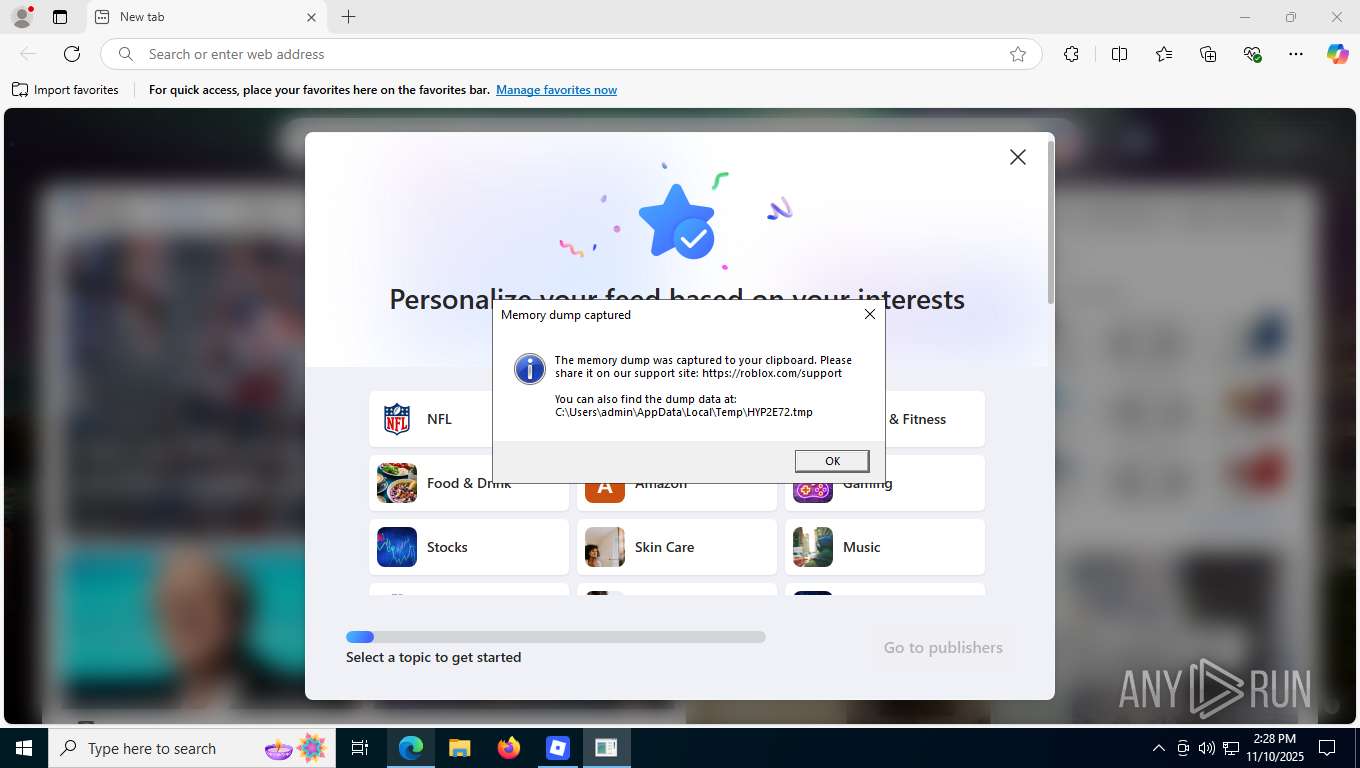Close the Memory dump captured dialog
The image size is (1360, 768).
coord(870,314)
